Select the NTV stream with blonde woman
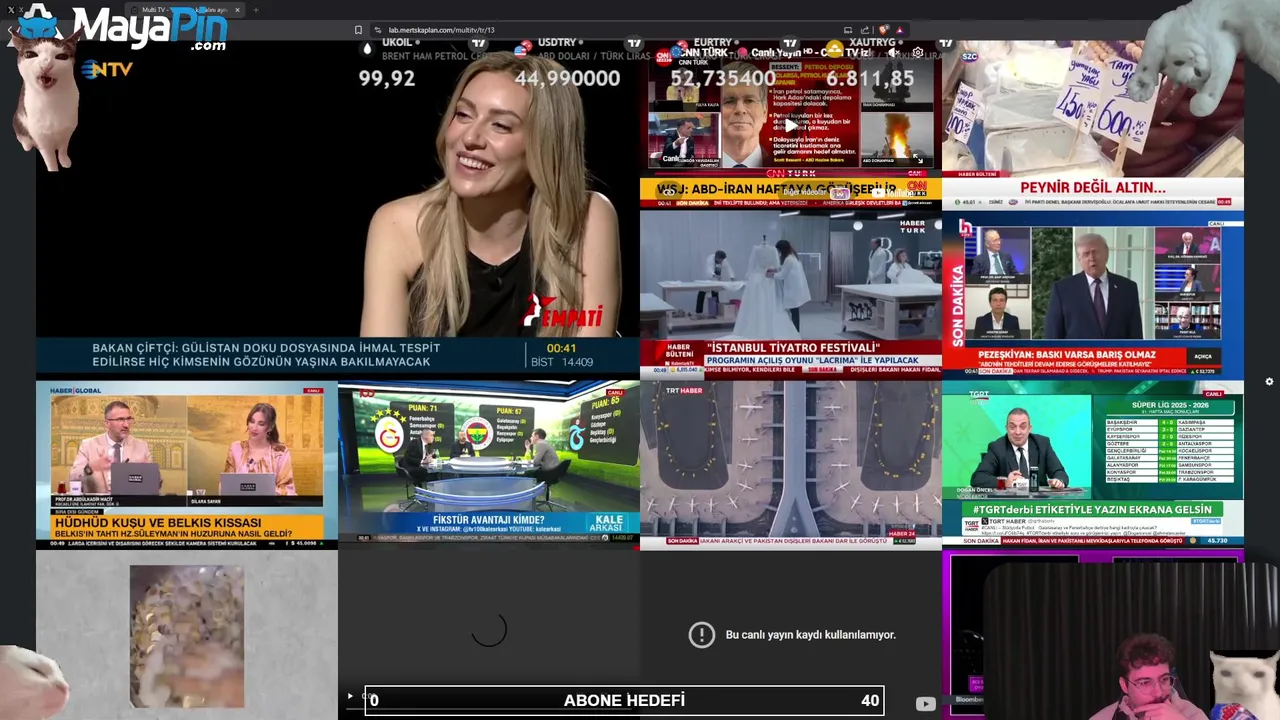Viewport: 1280px width, 720px height. click(x=337, y=208)
